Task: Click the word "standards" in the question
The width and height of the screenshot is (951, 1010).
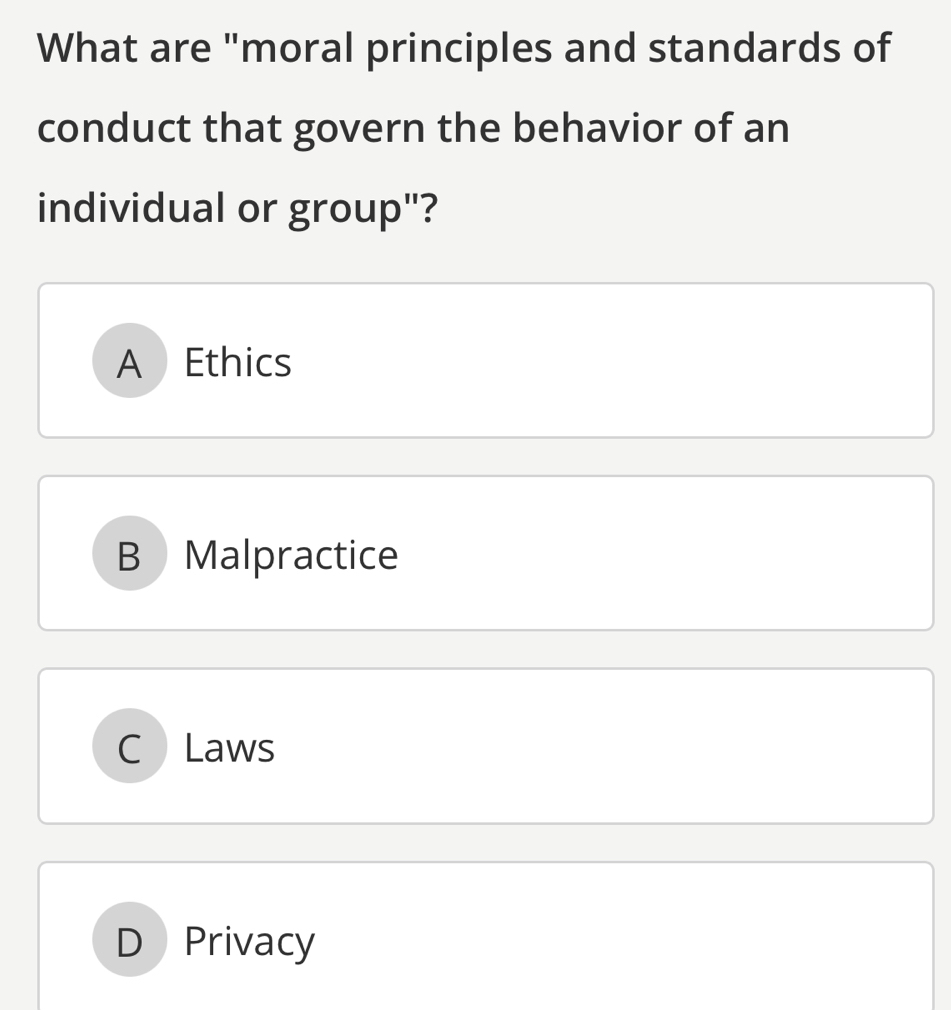Action: pos(744,48)
